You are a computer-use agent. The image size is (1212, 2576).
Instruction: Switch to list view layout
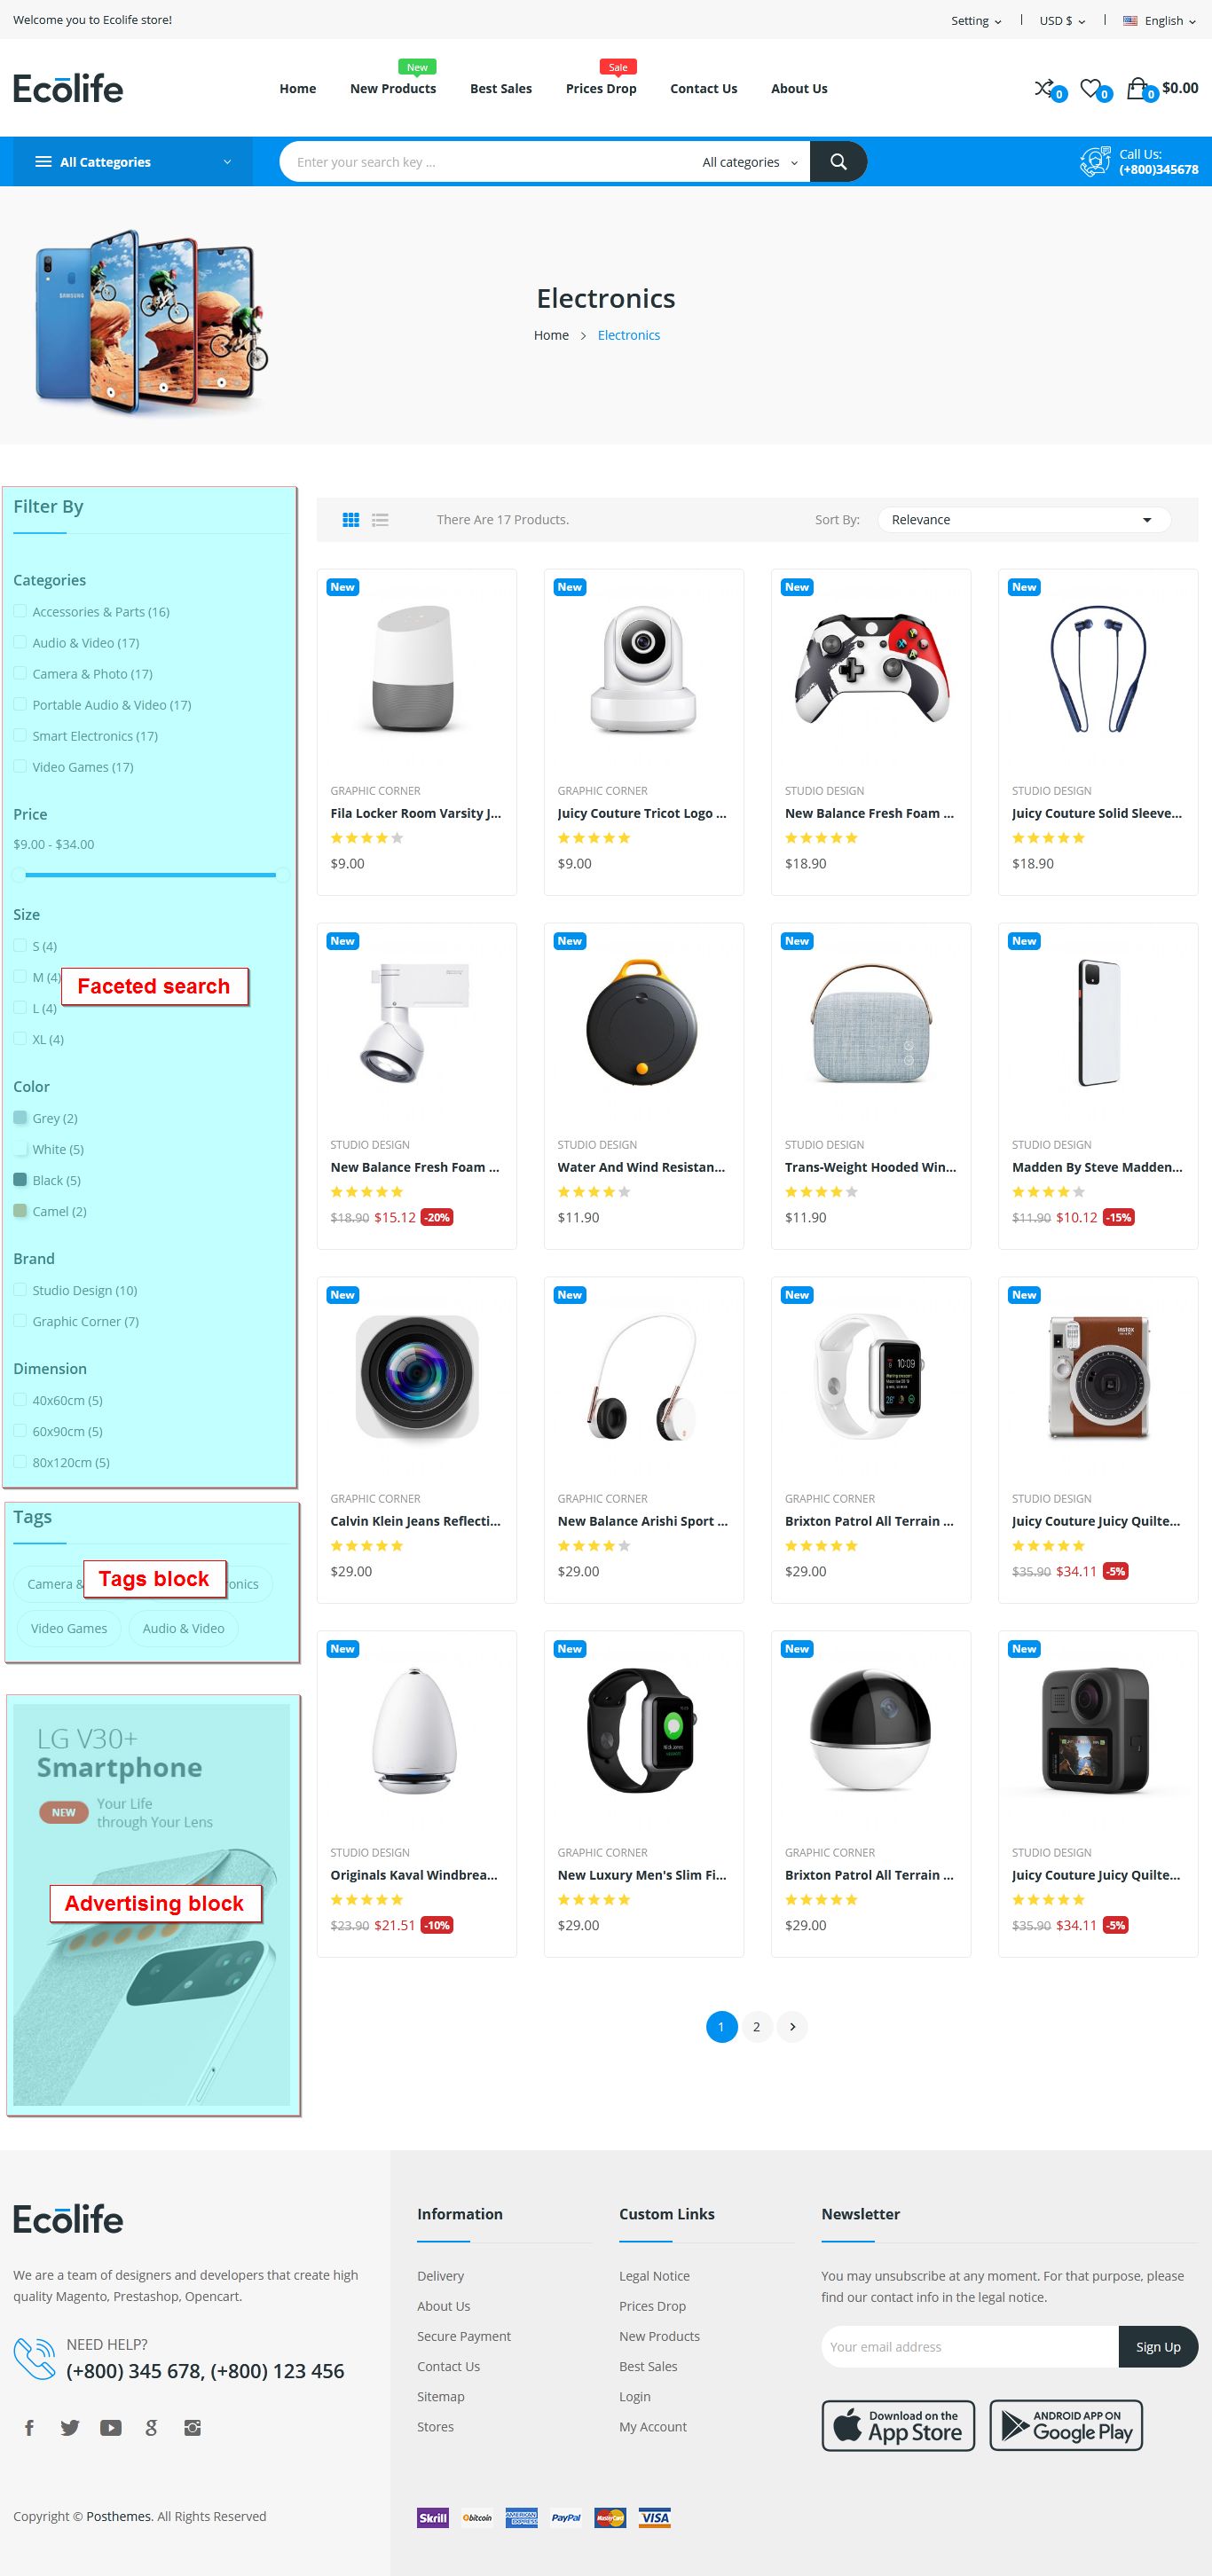[x=380, y=520]
